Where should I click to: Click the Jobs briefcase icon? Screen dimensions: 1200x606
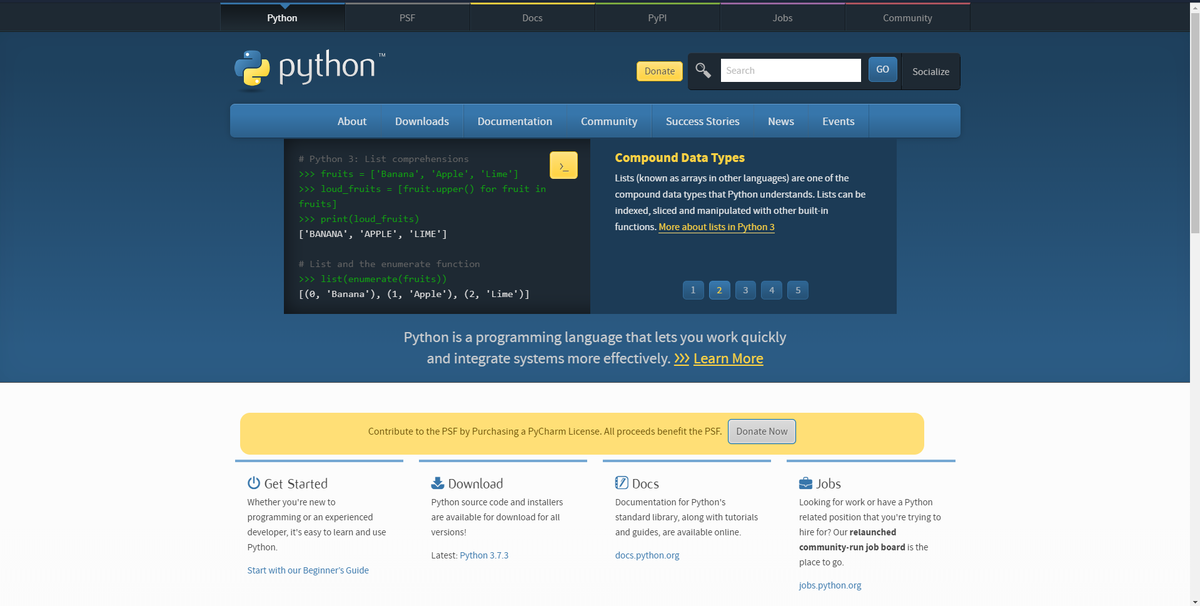point(806,483)
